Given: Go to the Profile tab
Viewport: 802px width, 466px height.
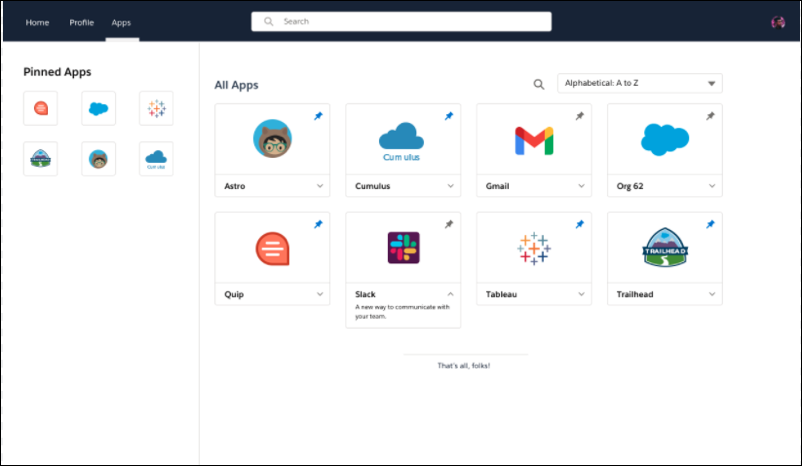Looking at the screenshot, I should 82,23.
